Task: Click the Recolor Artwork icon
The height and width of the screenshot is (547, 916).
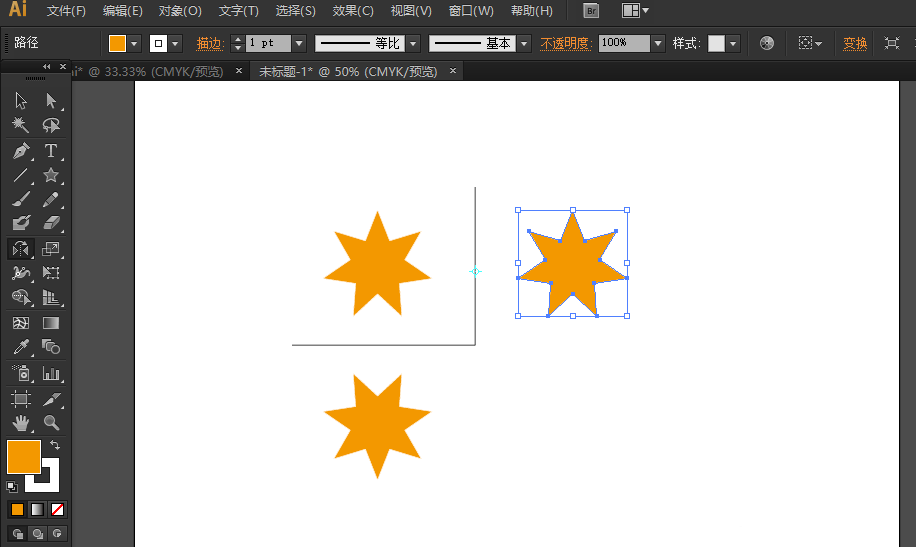Action: pyautogui.click(x=766, y=43)
